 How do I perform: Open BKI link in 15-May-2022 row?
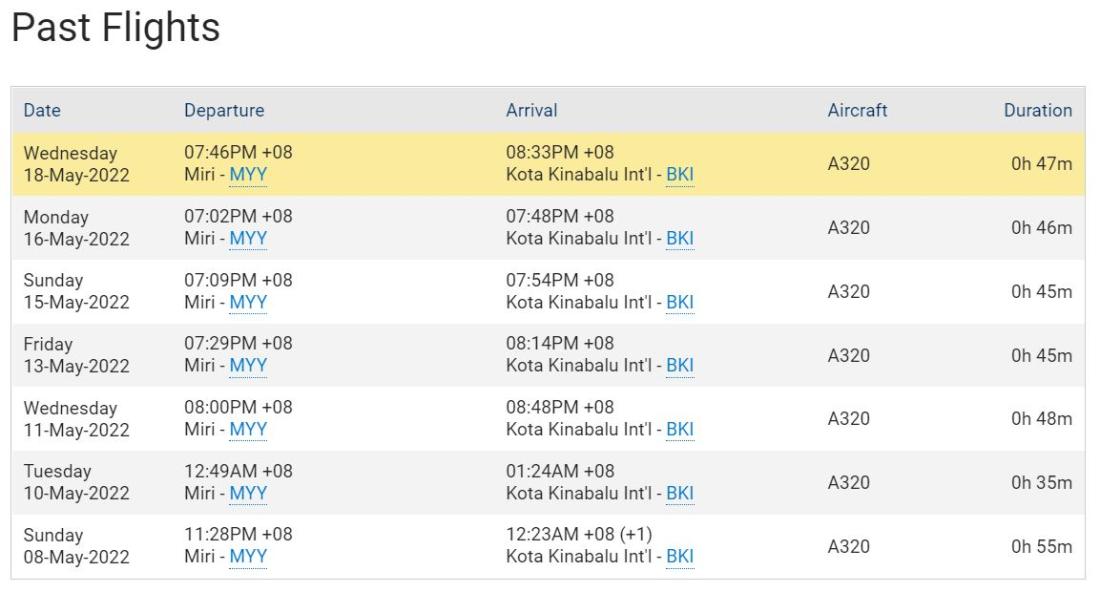click(680, 302)
